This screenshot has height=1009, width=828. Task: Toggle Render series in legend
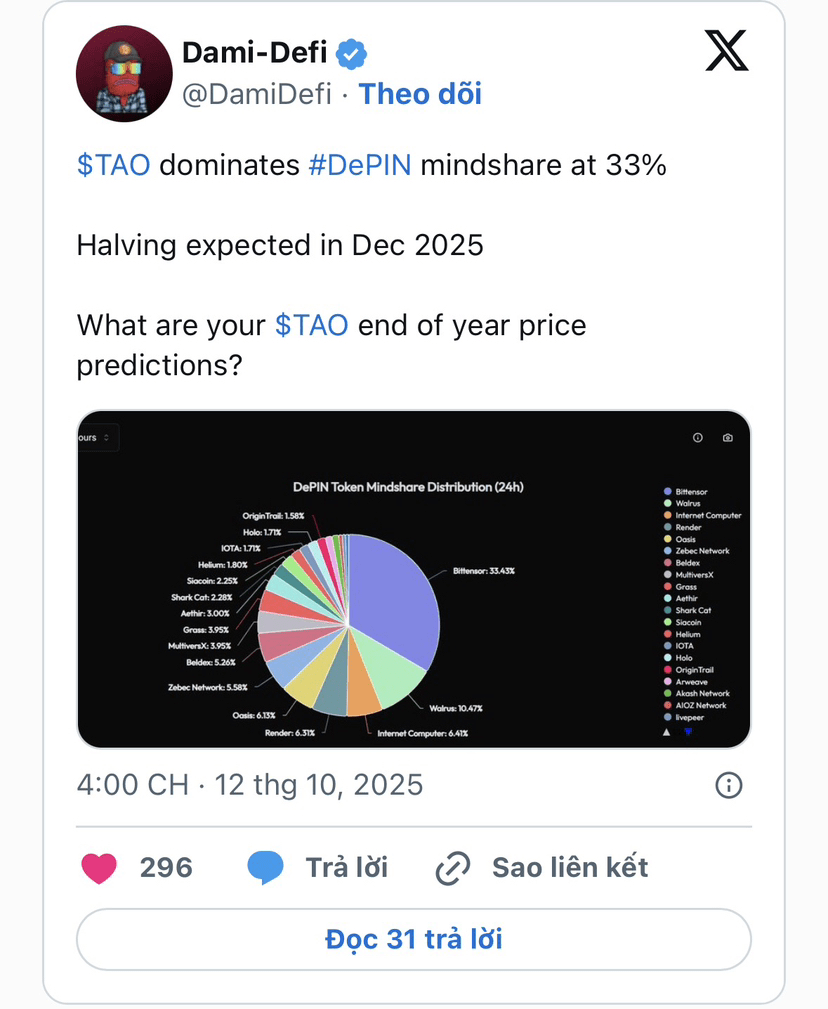[x=688, y=527]
